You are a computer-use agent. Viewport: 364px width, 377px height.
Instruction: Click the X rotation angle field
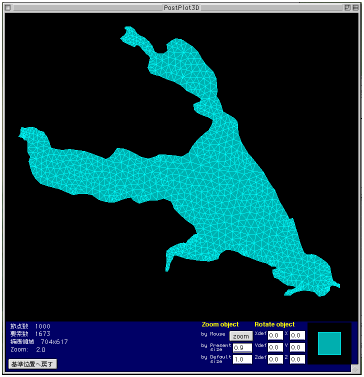coord(297,335)
